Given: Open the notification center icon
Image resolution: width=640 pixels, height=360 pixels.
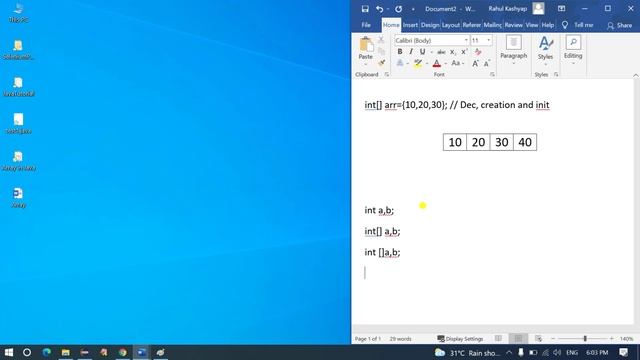Looking at the screenshot, I should (x=623, y=352).
